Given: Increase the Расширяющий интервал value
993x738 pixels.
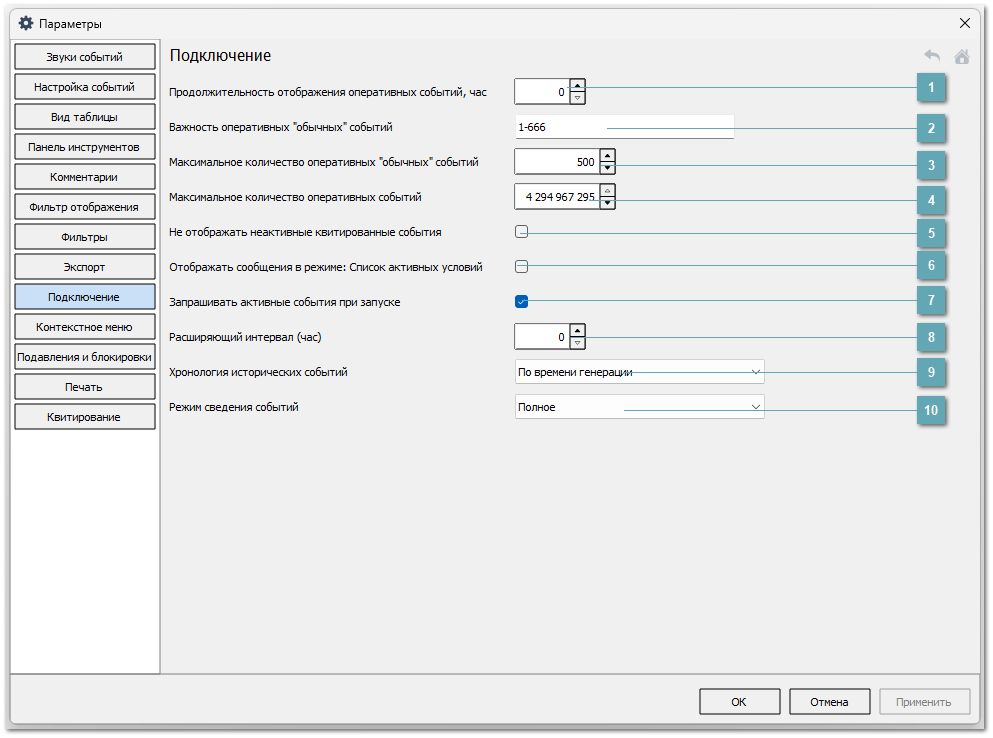Looking at the screenshot, I should coord(577,330).
